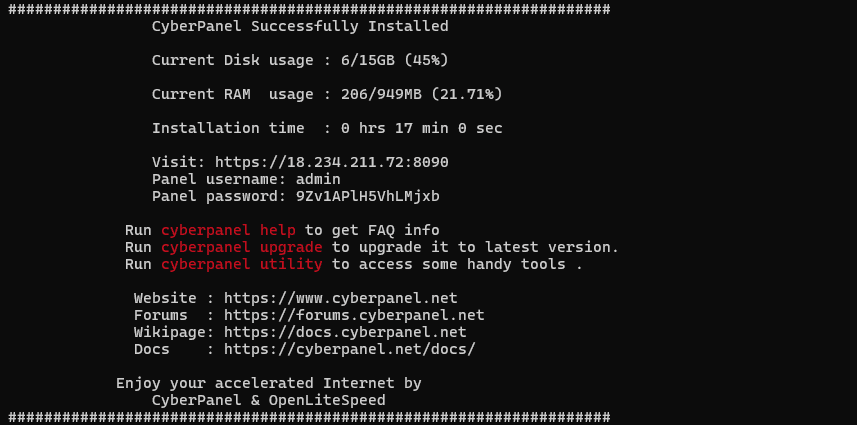Click the RAM usage percentage (21.71%)

pos(466,94)
